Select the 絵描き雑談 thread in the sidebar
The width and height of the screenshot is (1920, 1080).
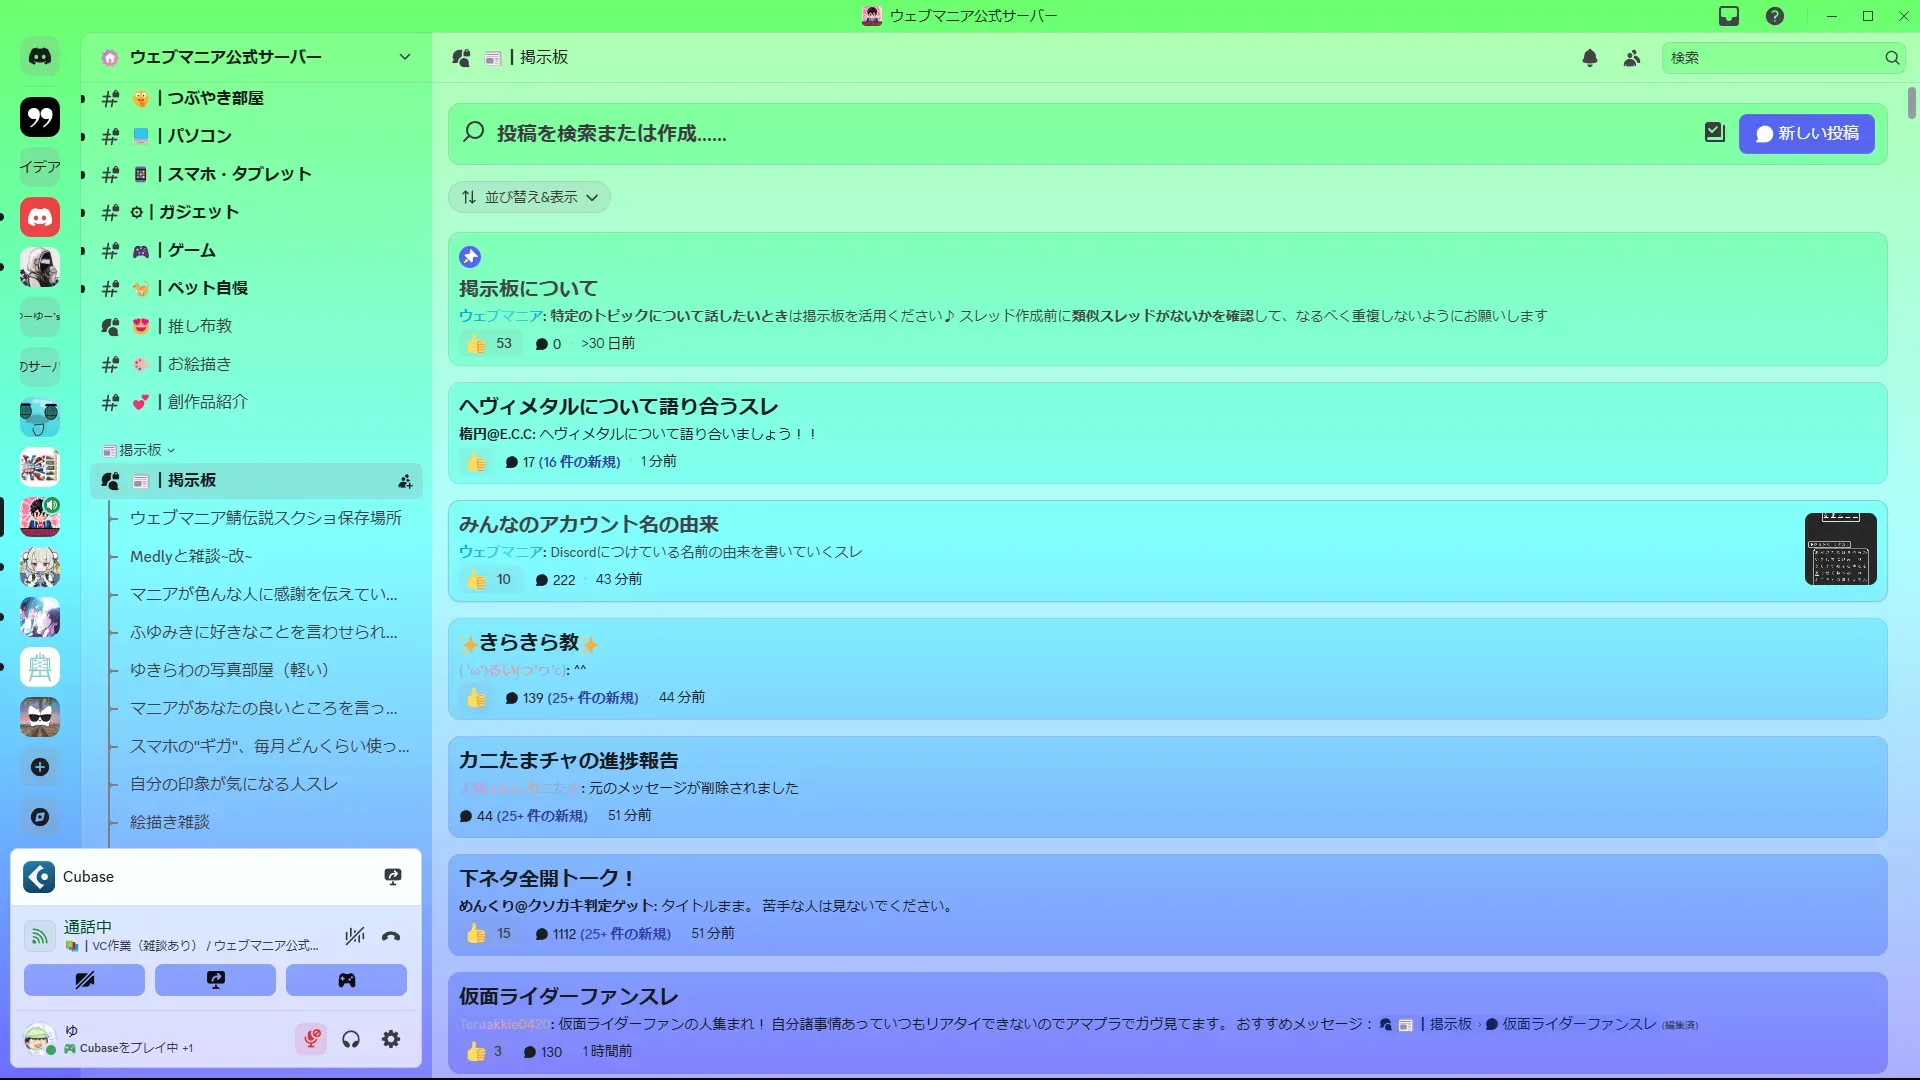click(170, 822)
